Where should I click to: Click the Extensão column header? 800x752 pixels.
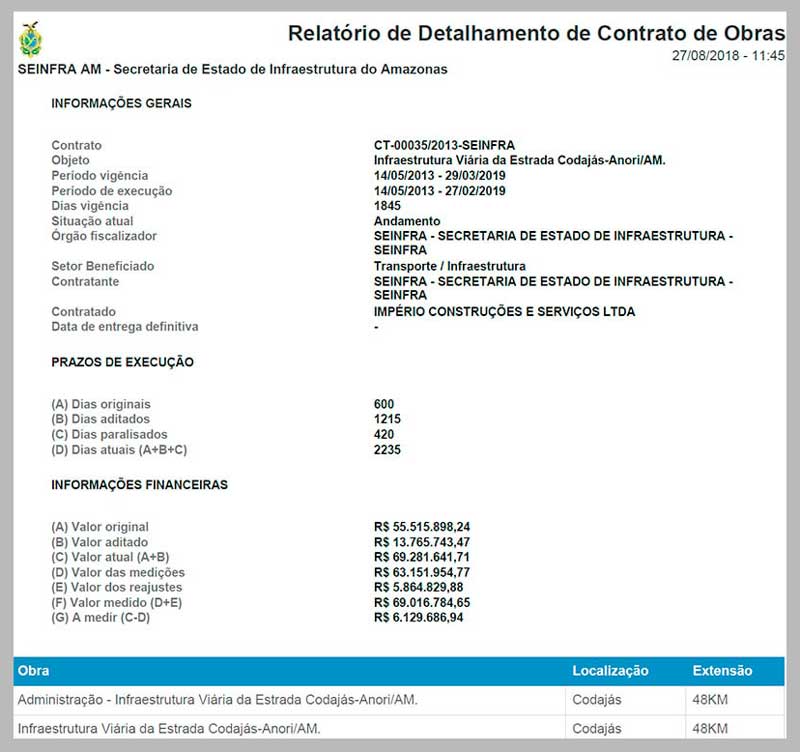click(722, 671)
